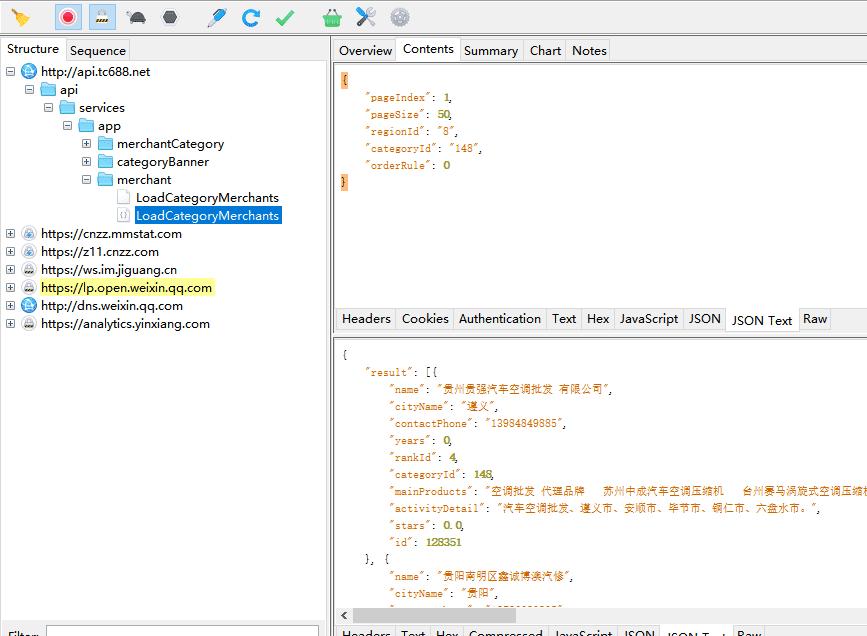This screenshot has height=636, width=867.
Task: Toggle throttling with the turtle icon
Action: point(136,17)
